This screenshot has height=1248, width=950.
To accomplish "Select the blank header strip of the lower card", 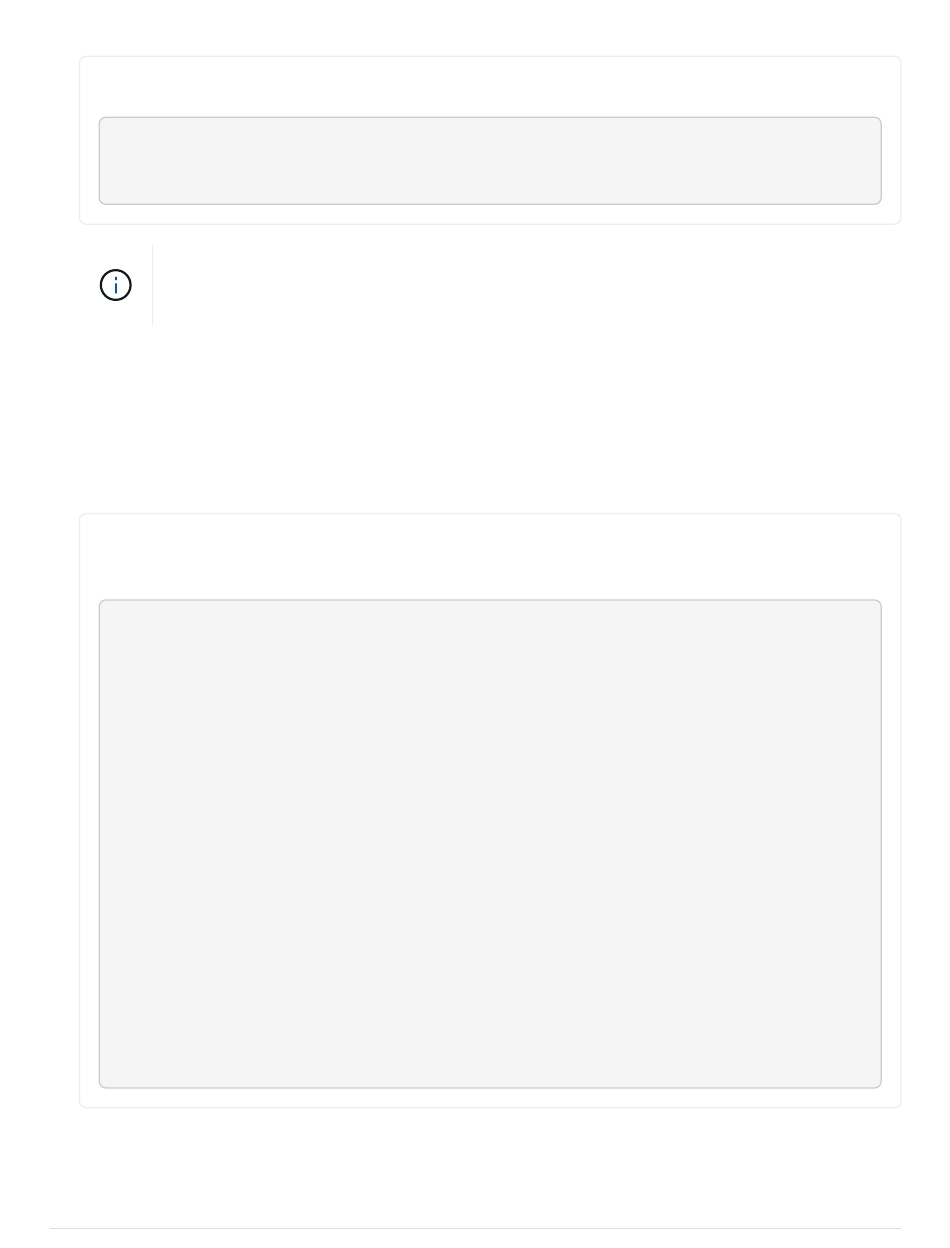I will [490, 557].
